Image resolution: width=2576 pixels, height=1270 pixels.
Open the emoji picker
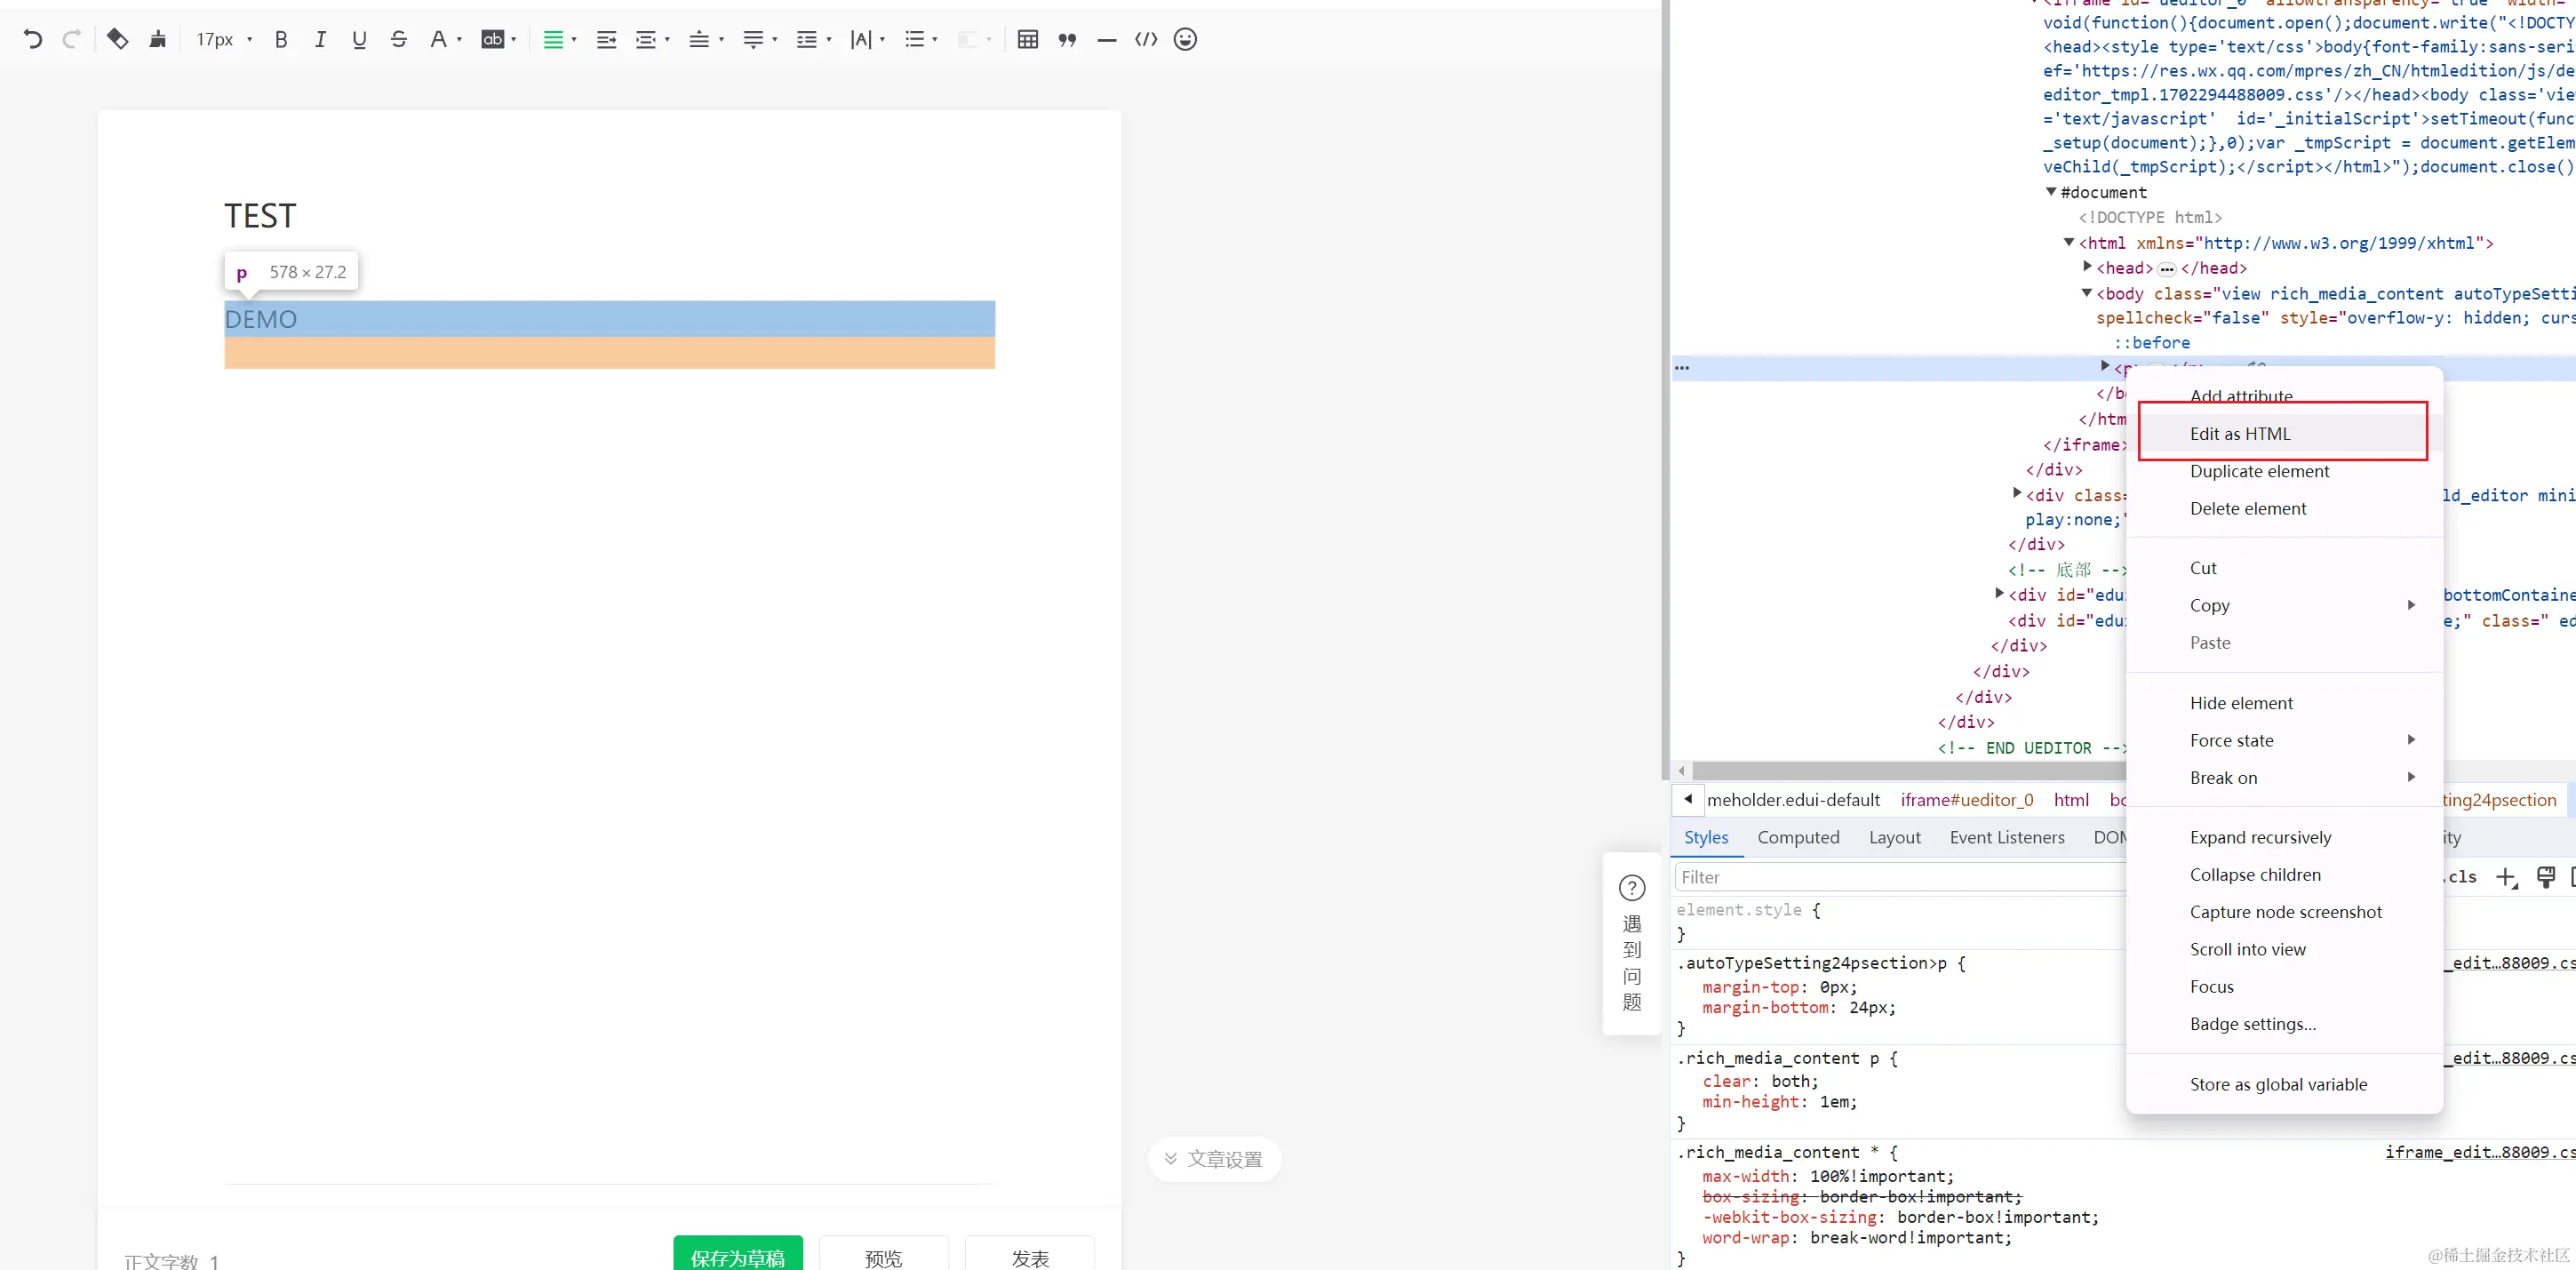(1185, 39)
